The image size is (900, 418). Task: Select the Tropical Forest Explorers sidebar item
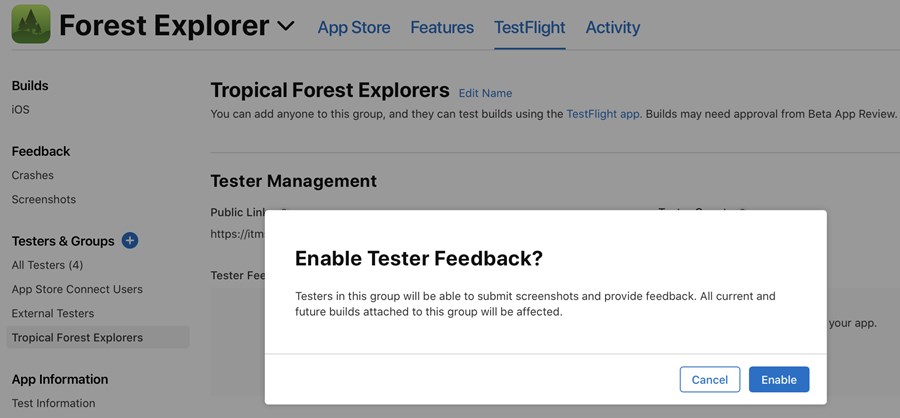[x=98, y=337]
